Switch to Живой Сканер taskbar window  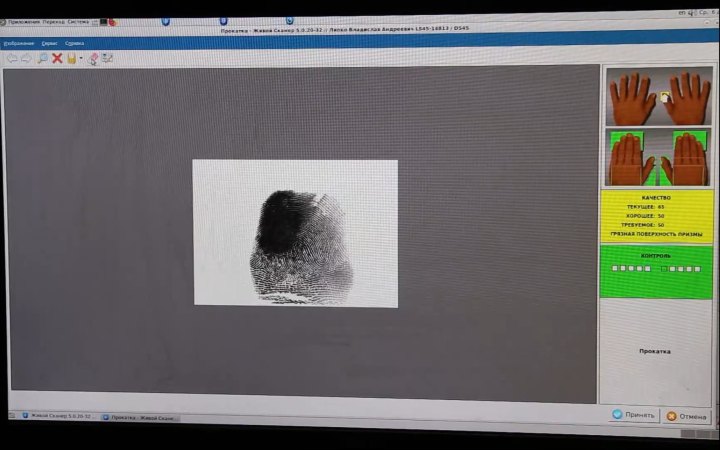coord(55,416)
